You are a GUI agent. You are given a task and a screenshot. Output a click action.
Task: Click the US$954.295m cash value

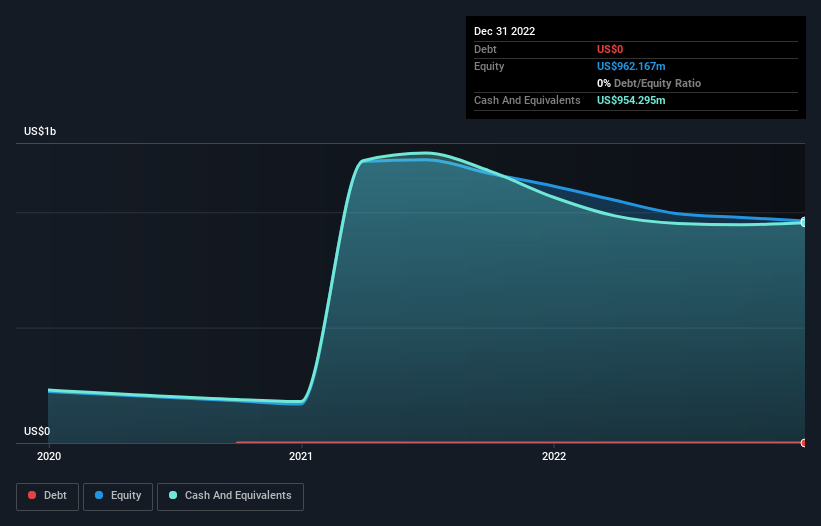(631, 100)
